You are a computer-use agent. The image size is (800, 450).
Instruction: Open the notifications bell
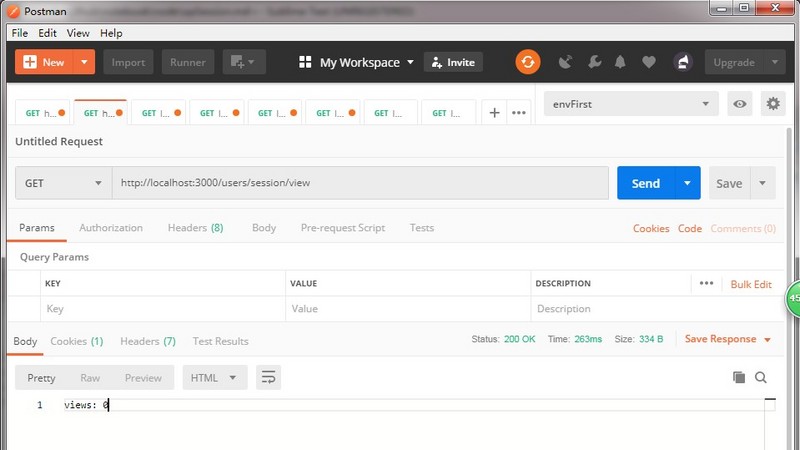620,62
